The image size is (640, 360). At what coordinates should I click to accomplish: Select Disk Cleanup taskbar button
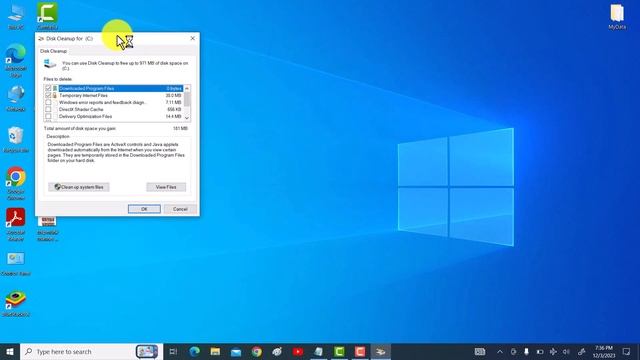tap(381, 351)
